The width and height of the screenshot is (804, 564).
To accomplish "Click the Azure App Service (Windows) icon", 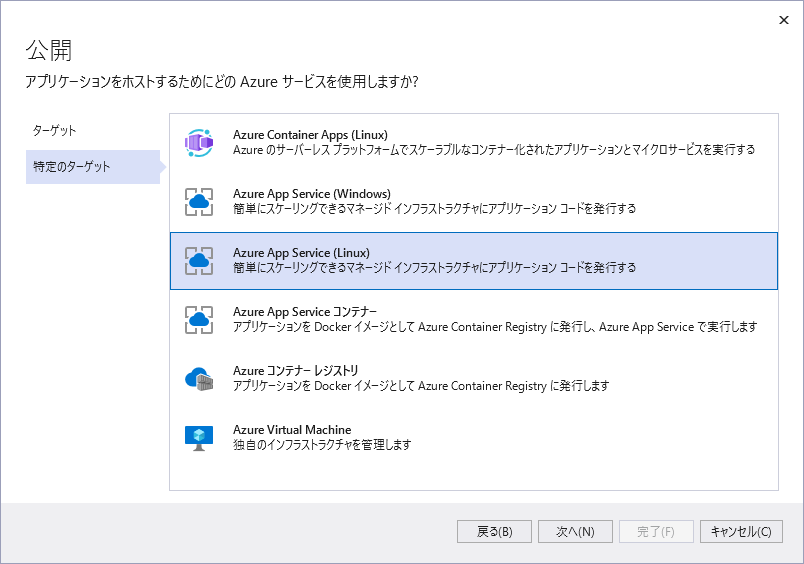I will [199, 202].
